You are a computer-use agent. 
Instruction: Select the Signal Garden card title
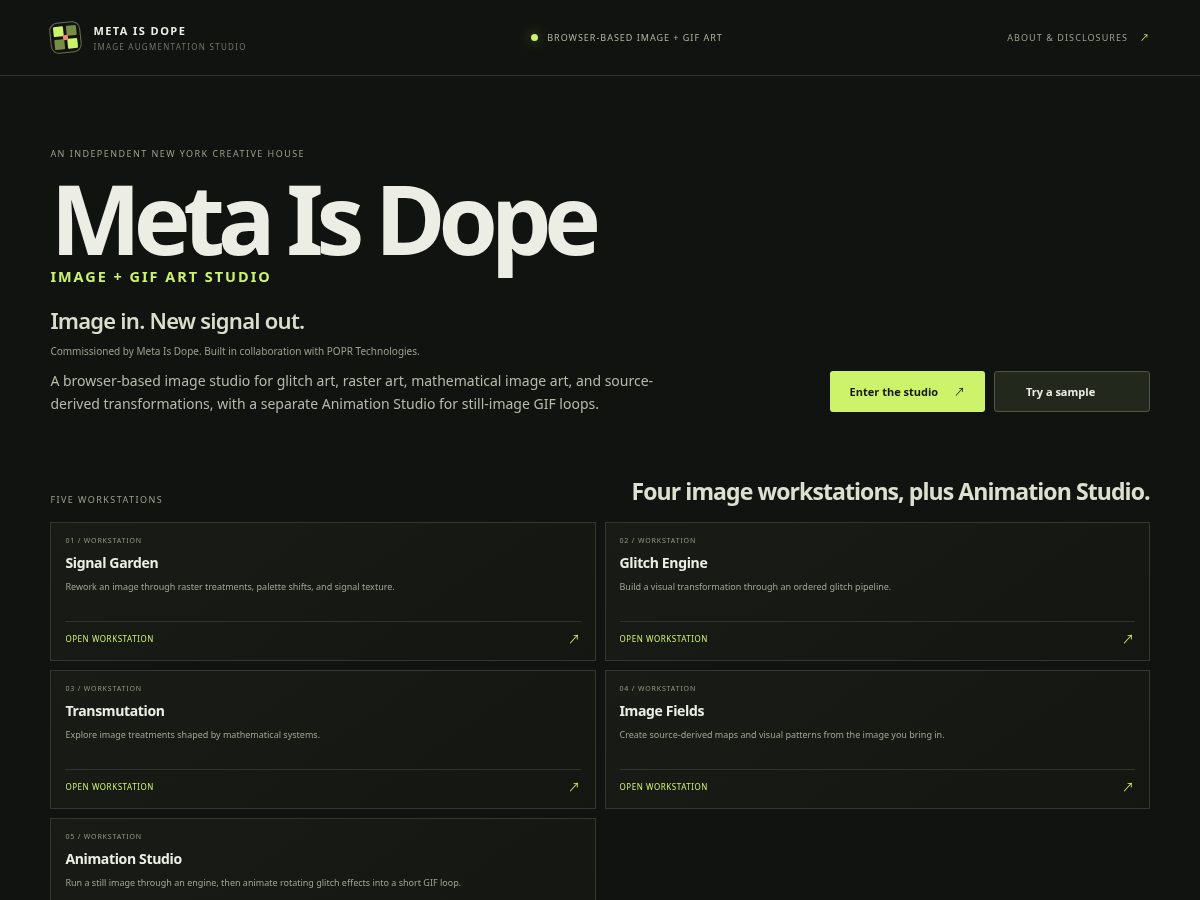coord(112,563)
